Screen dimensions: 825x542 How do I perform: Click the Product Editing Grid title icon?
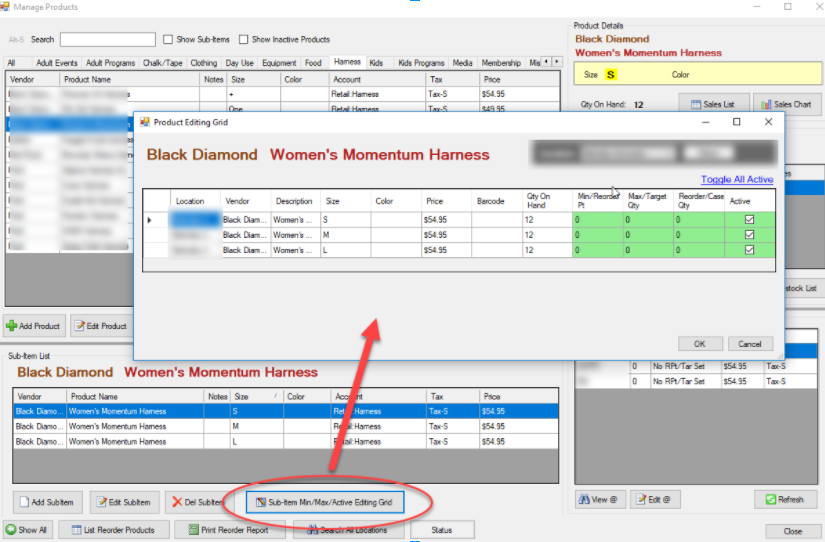145,122
